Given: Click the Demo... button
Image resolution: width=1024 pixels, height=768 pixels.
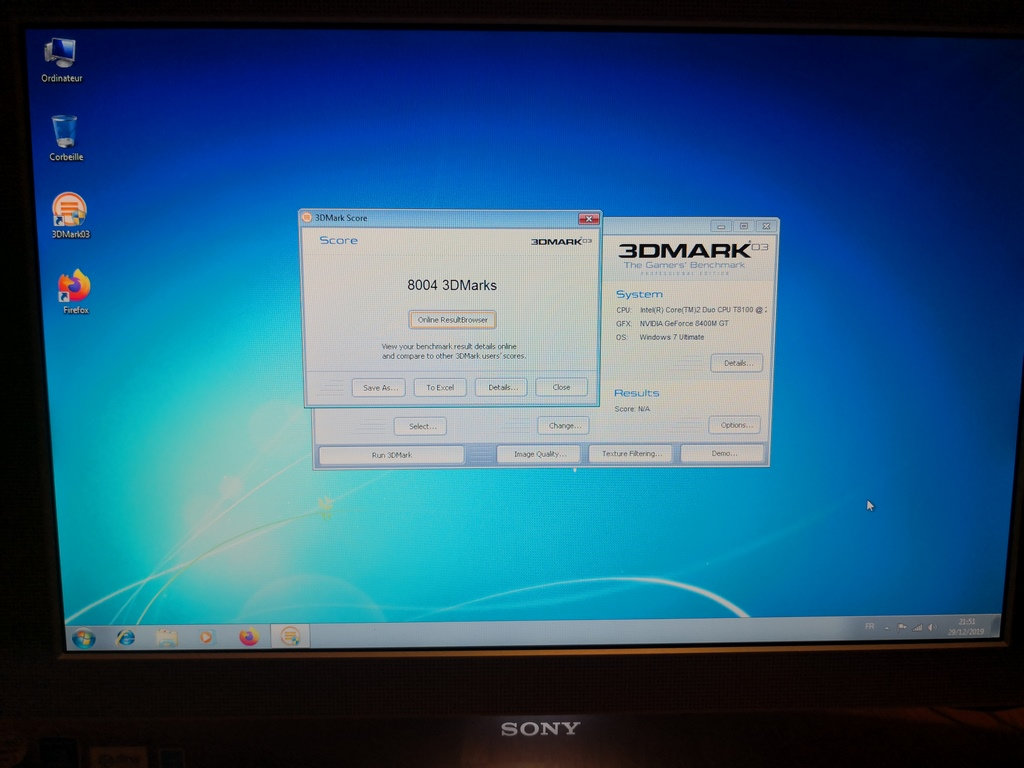Looking at the screenshot, I should click(722, 453).
